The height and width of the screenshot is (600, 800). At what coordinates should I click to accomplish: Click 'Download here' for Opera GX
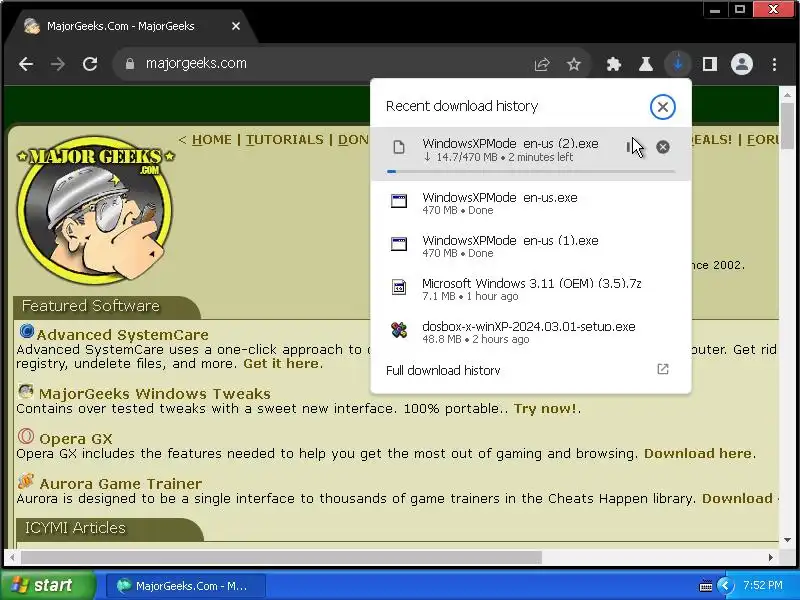[x=697, y=454]
